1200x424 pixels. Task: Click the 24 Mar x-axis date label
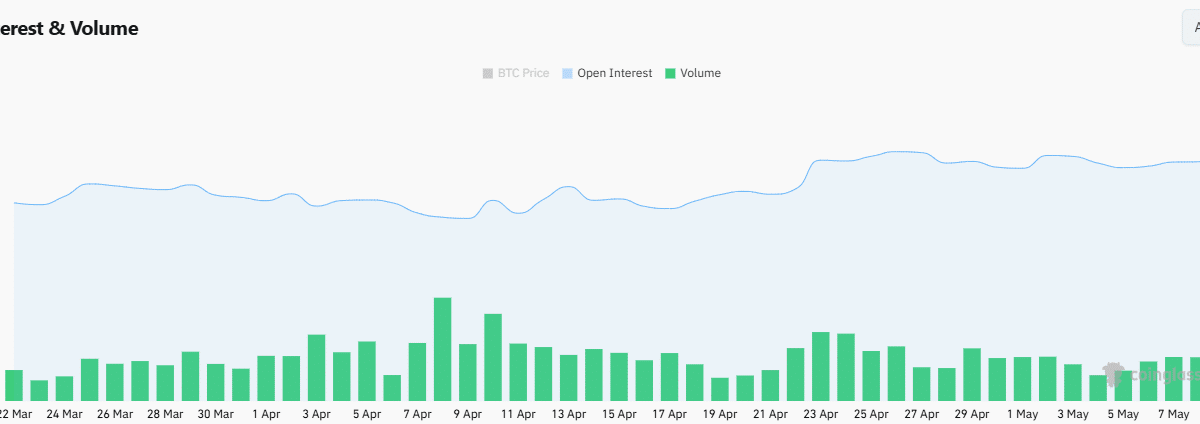(64, 414)
